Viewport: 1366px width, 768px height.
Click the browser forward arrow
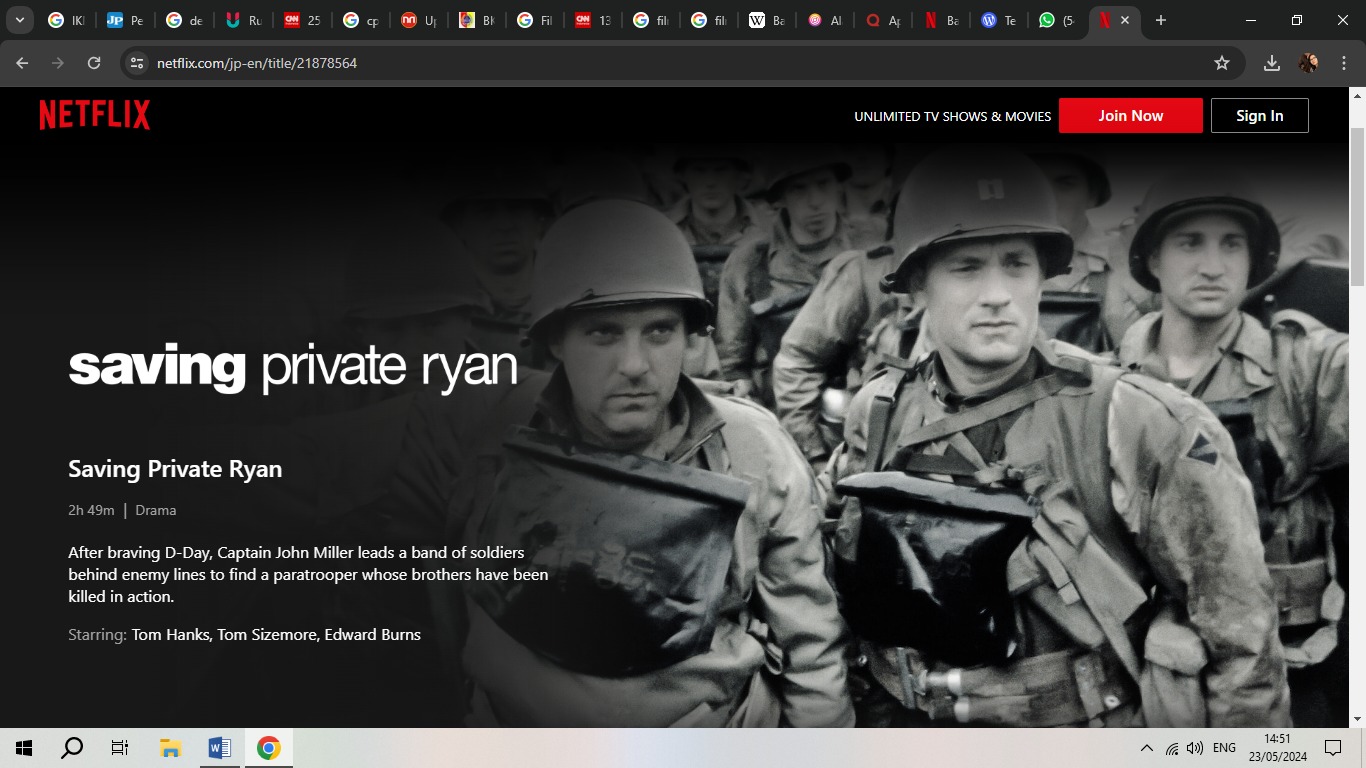[58, 63]
